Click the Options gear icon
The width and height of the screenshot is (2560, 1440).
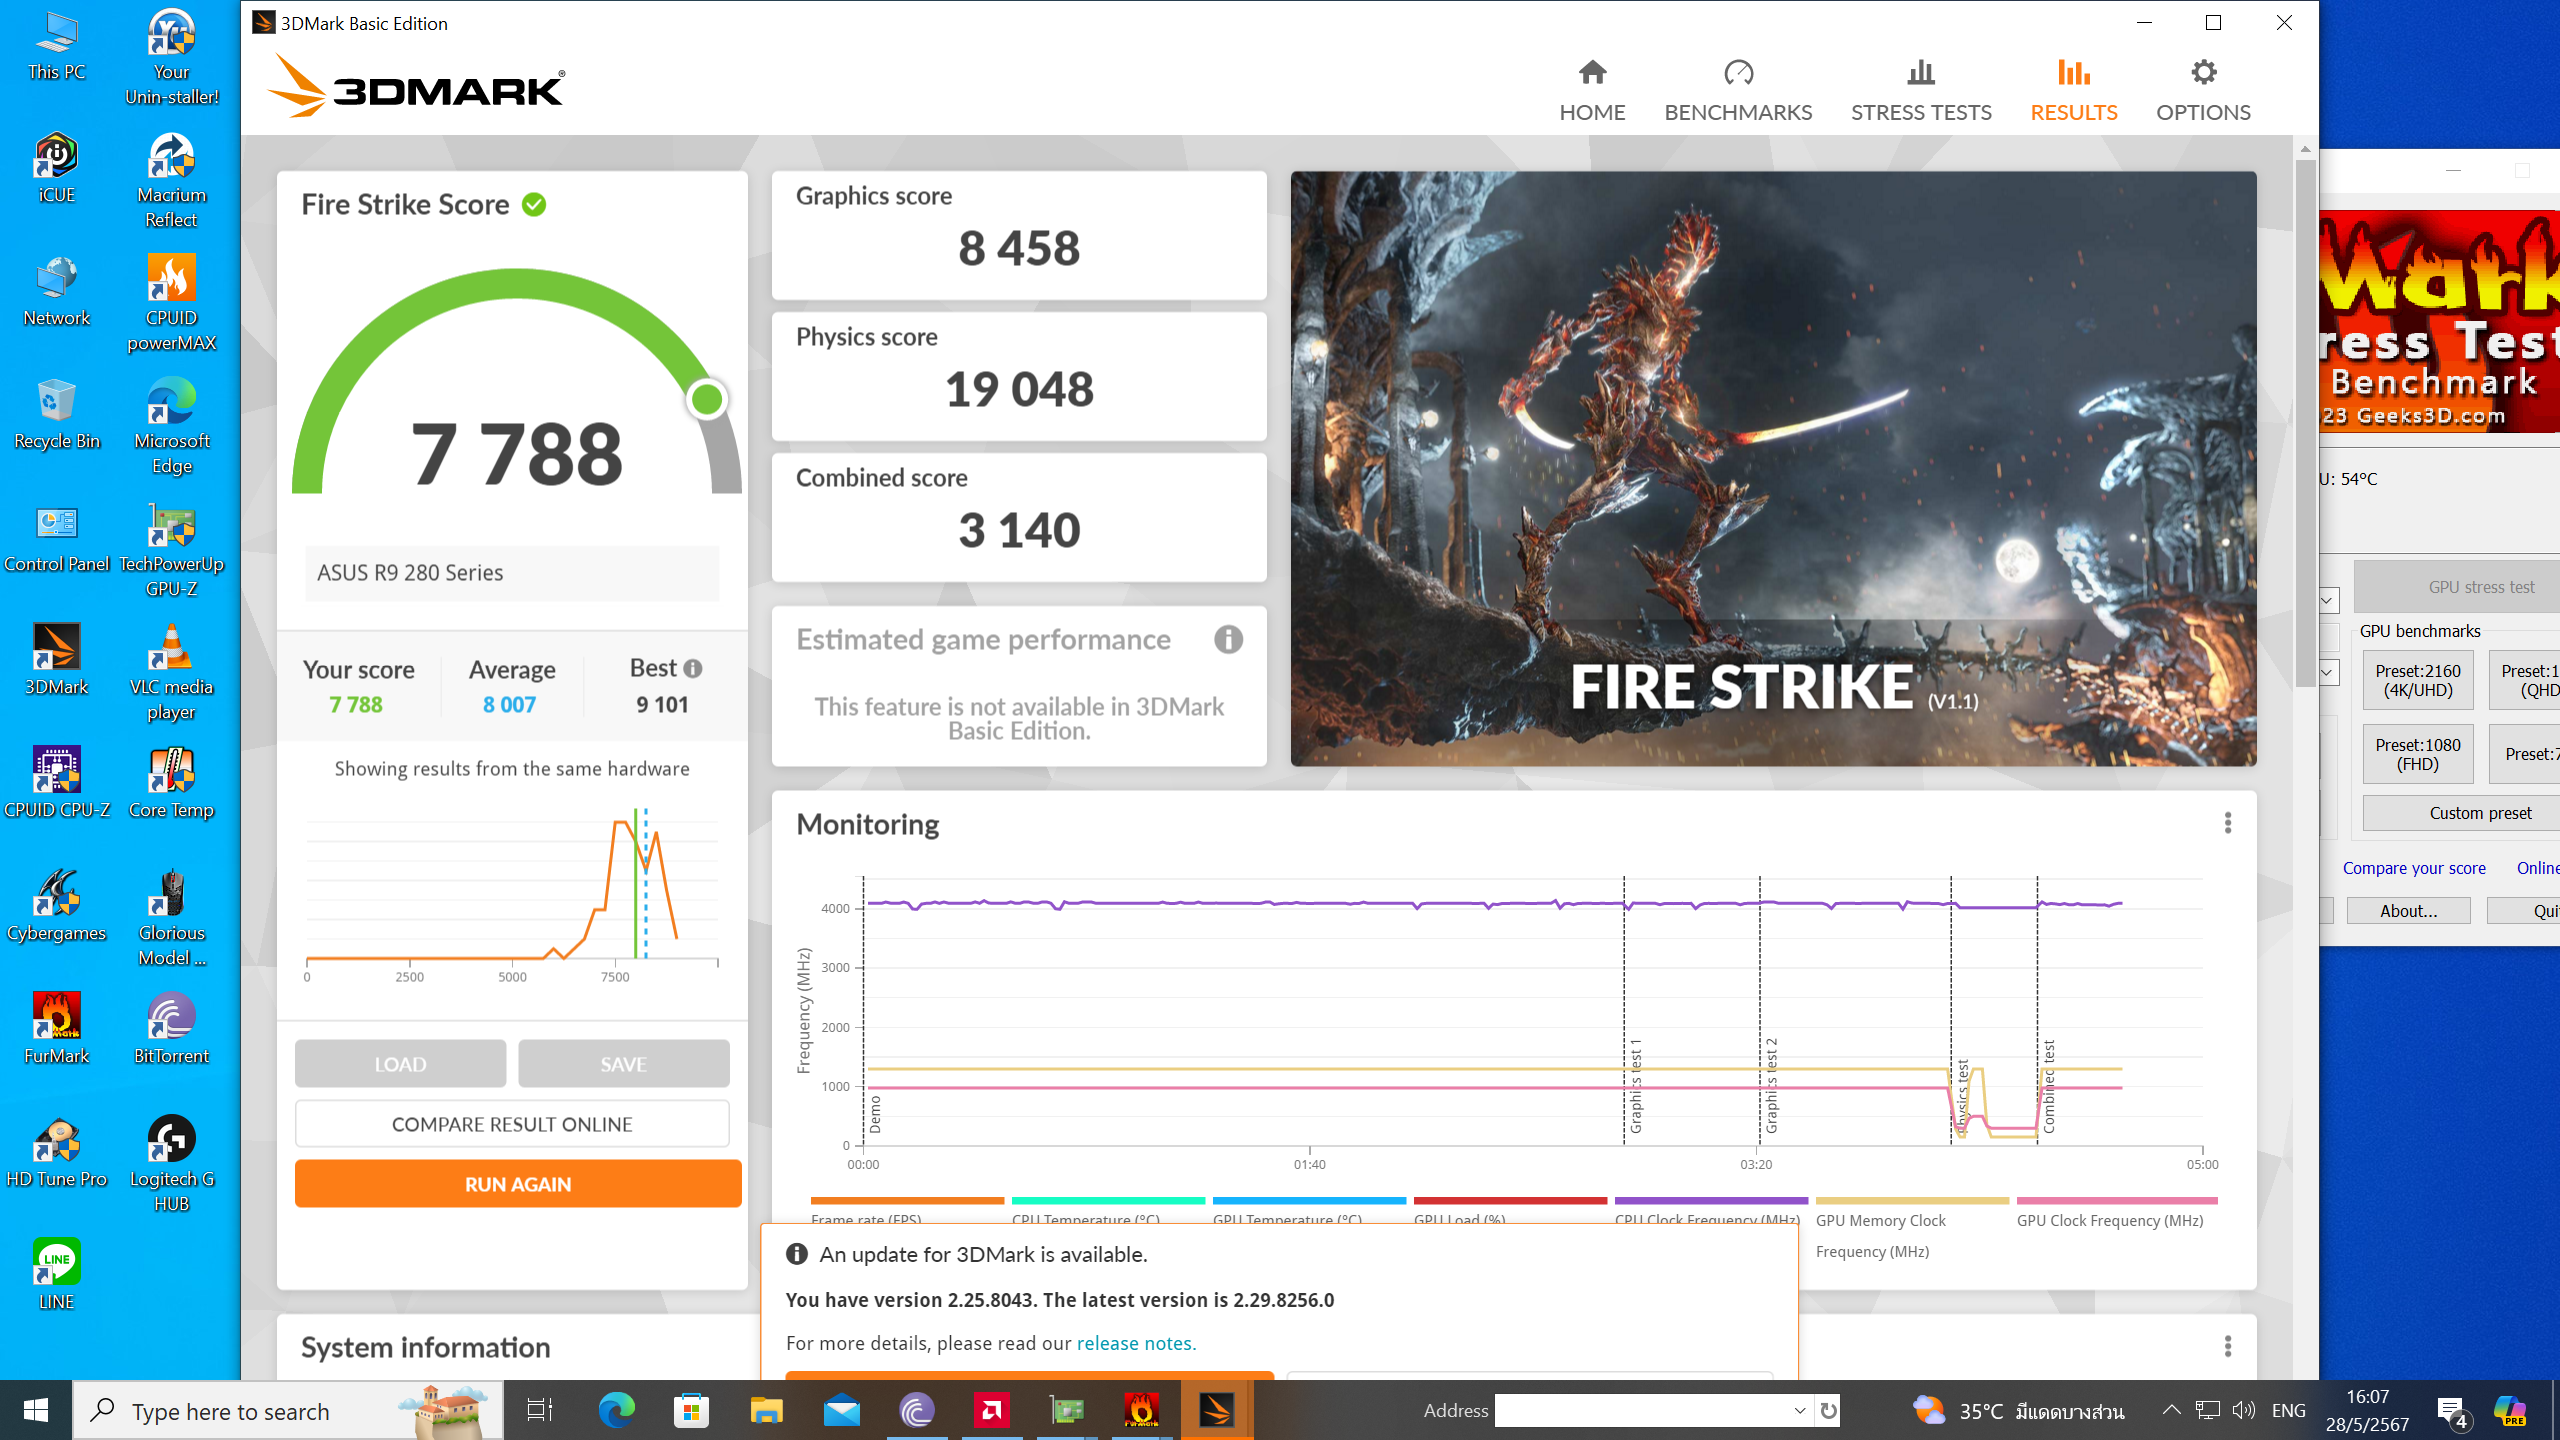(x=2203, y=72)
